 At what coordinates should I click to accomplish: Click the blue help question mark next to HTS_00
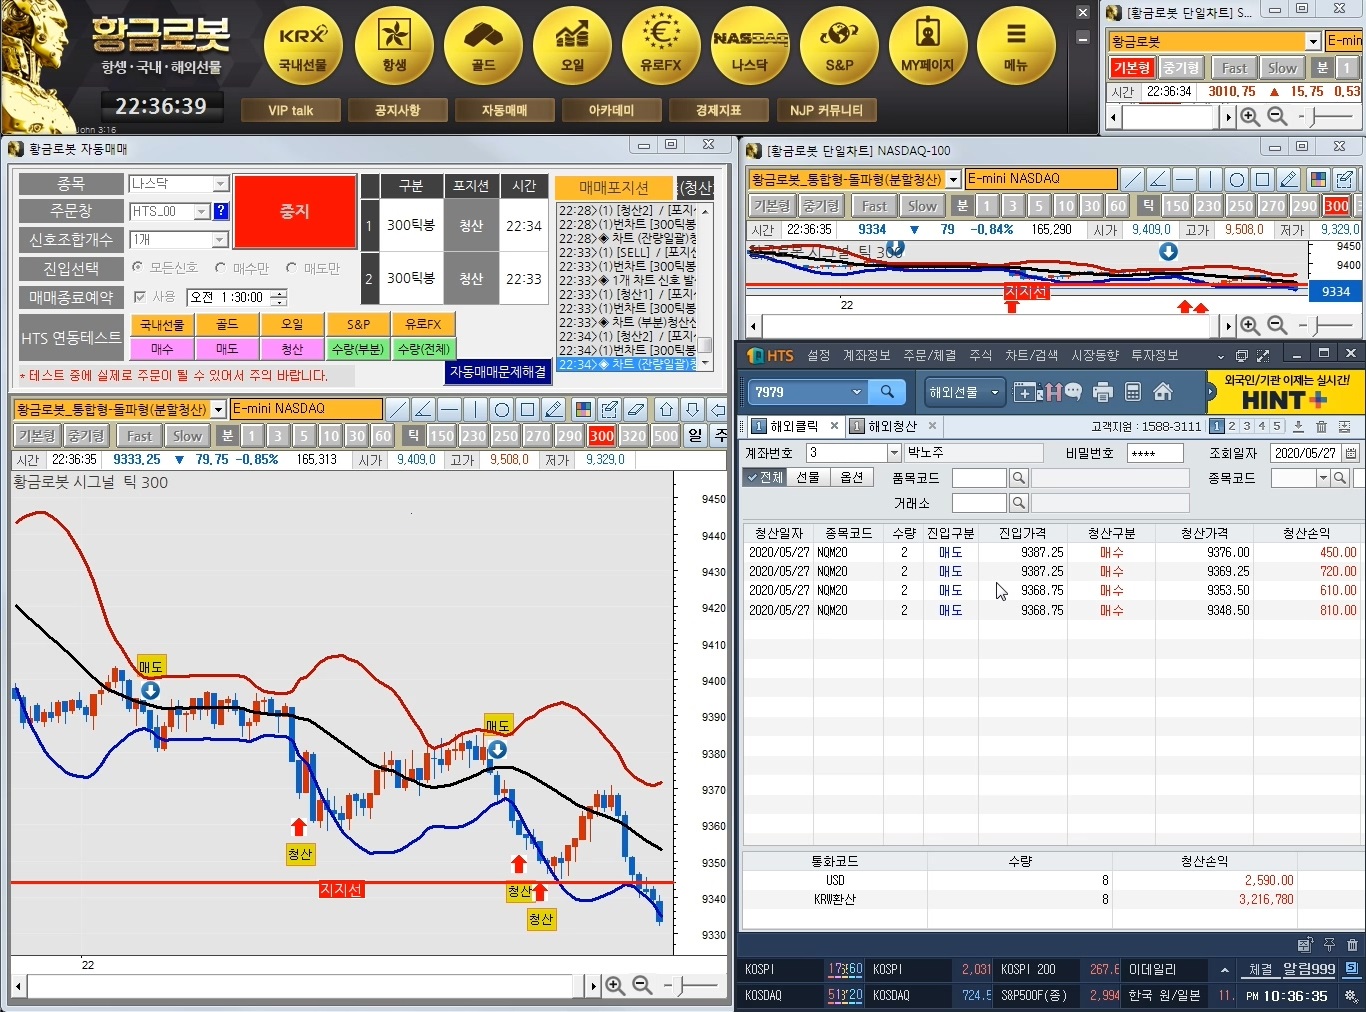[221, 211]
